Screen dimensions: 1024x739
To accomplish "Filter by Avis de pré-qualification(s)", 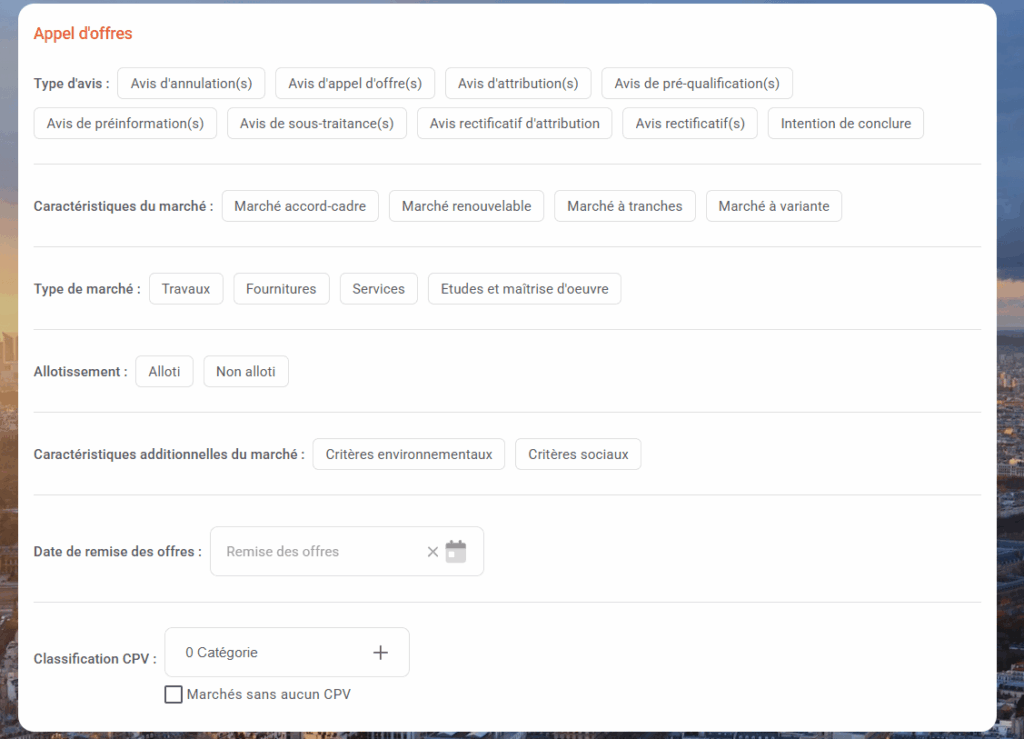I will (x=697, y=83).
